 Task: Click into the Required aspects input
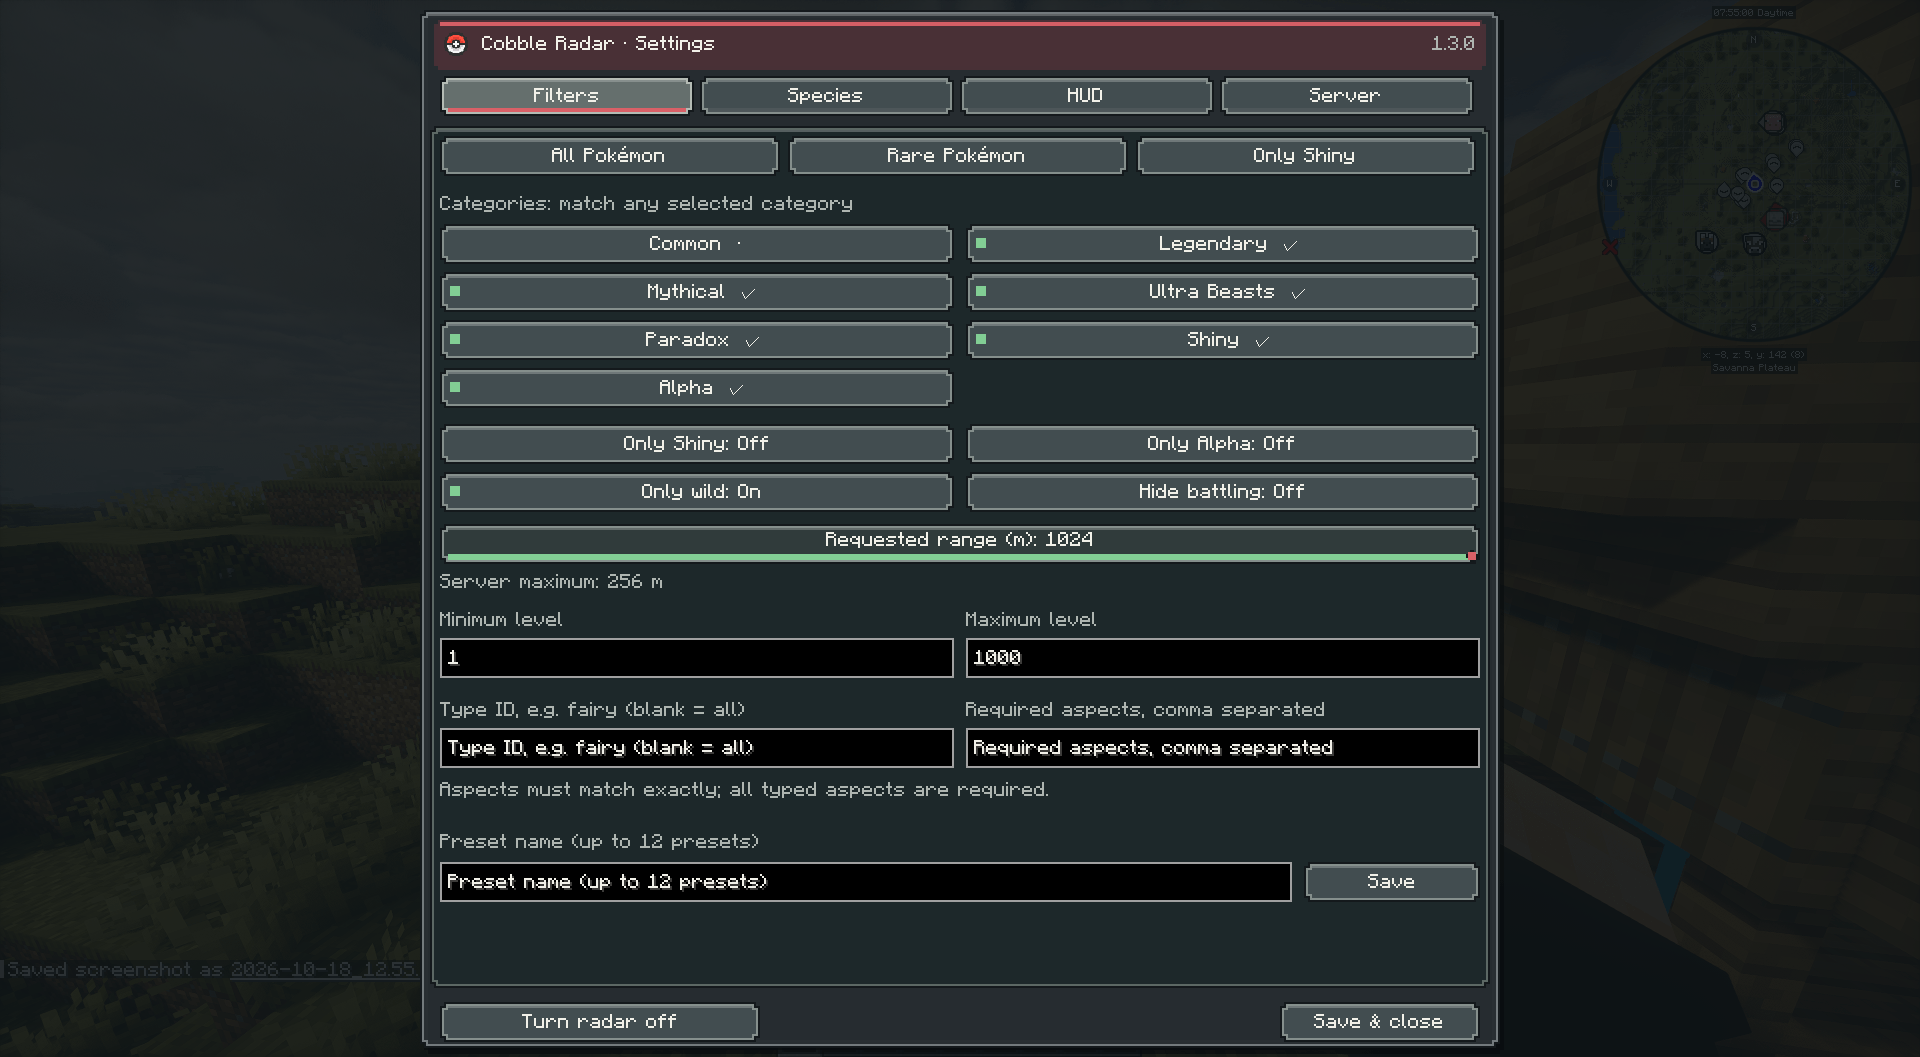click(x=1222, y=748)
